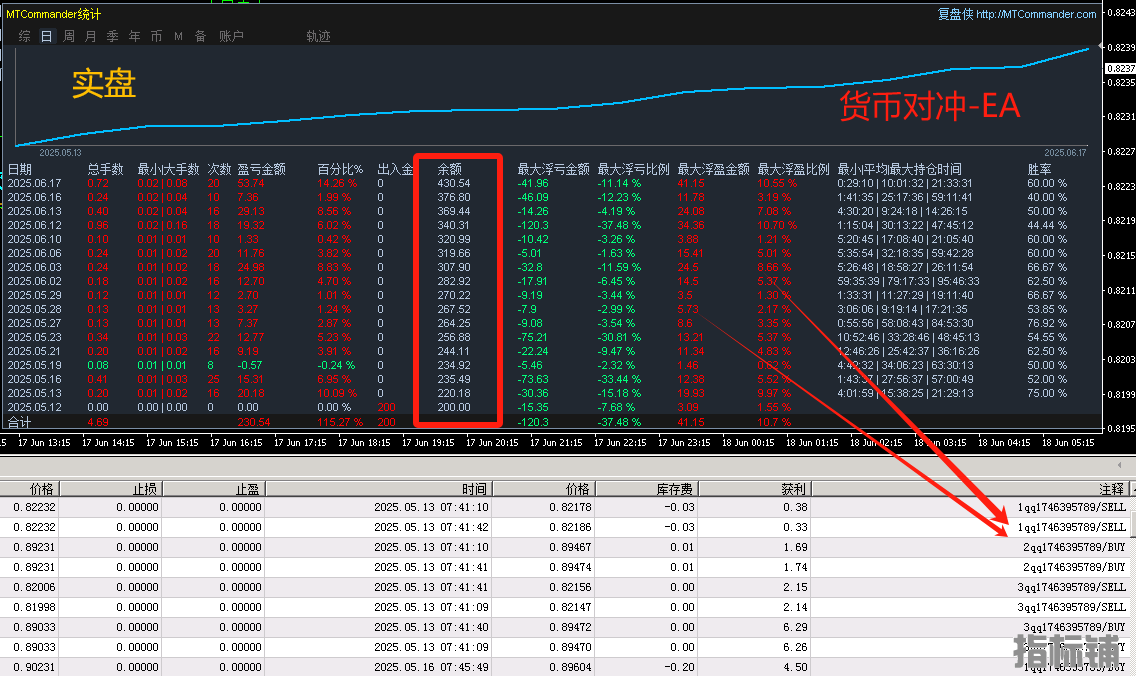Click the 0.38 profit cell
This screenshot has width=1136, height=676.
pyautogui.click(x=795, y=507)
